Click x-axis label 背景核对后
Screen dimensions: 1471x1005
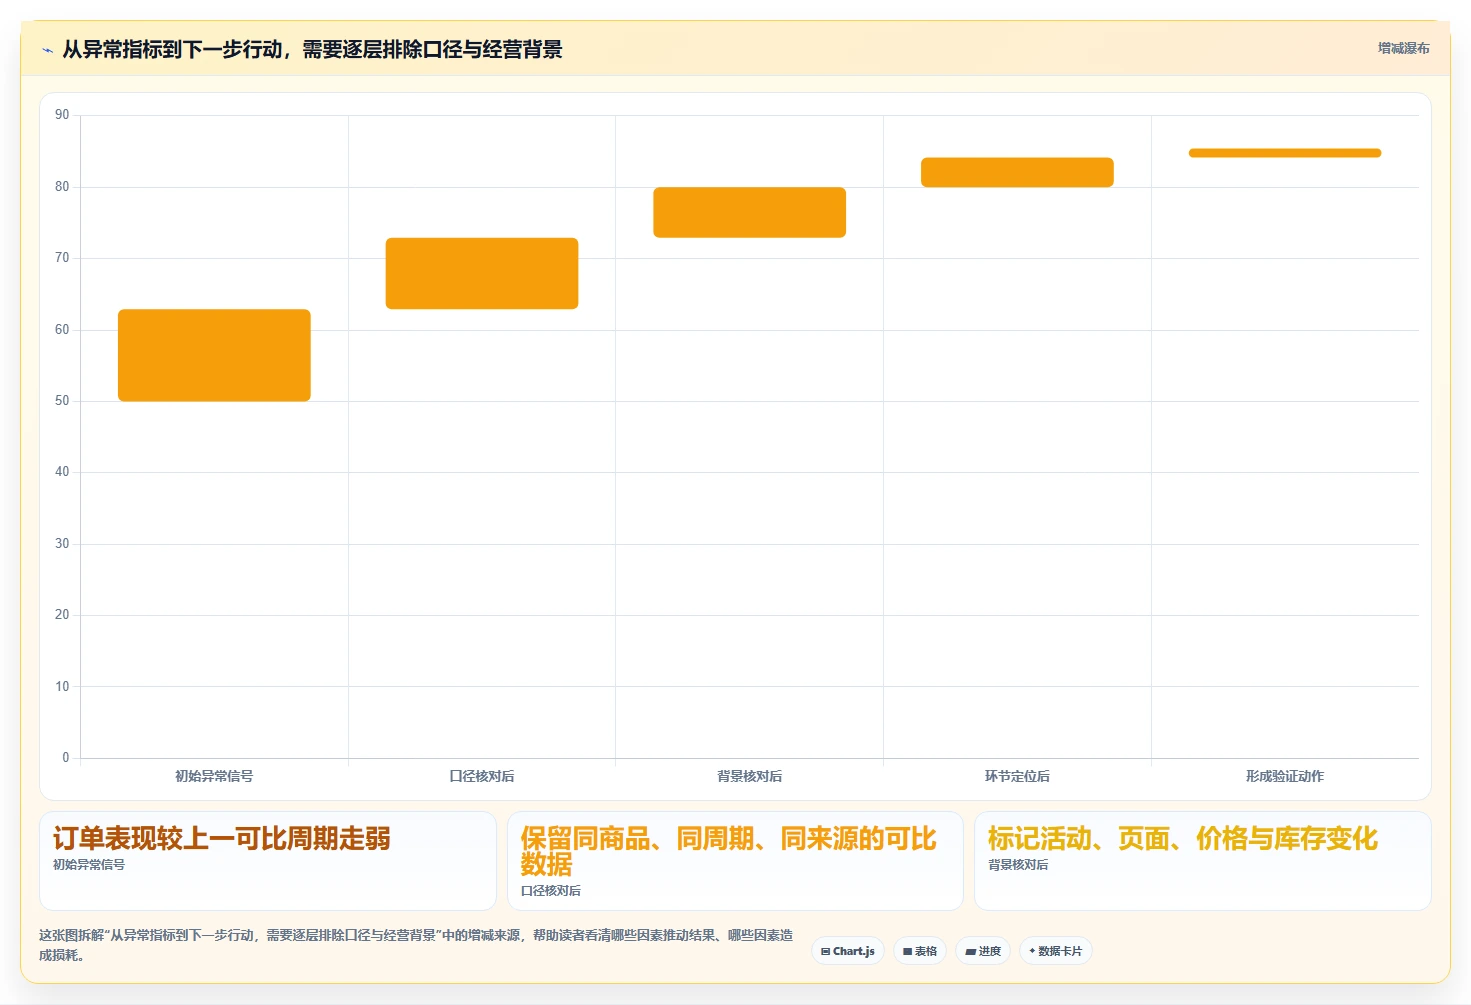click(750, 776)
